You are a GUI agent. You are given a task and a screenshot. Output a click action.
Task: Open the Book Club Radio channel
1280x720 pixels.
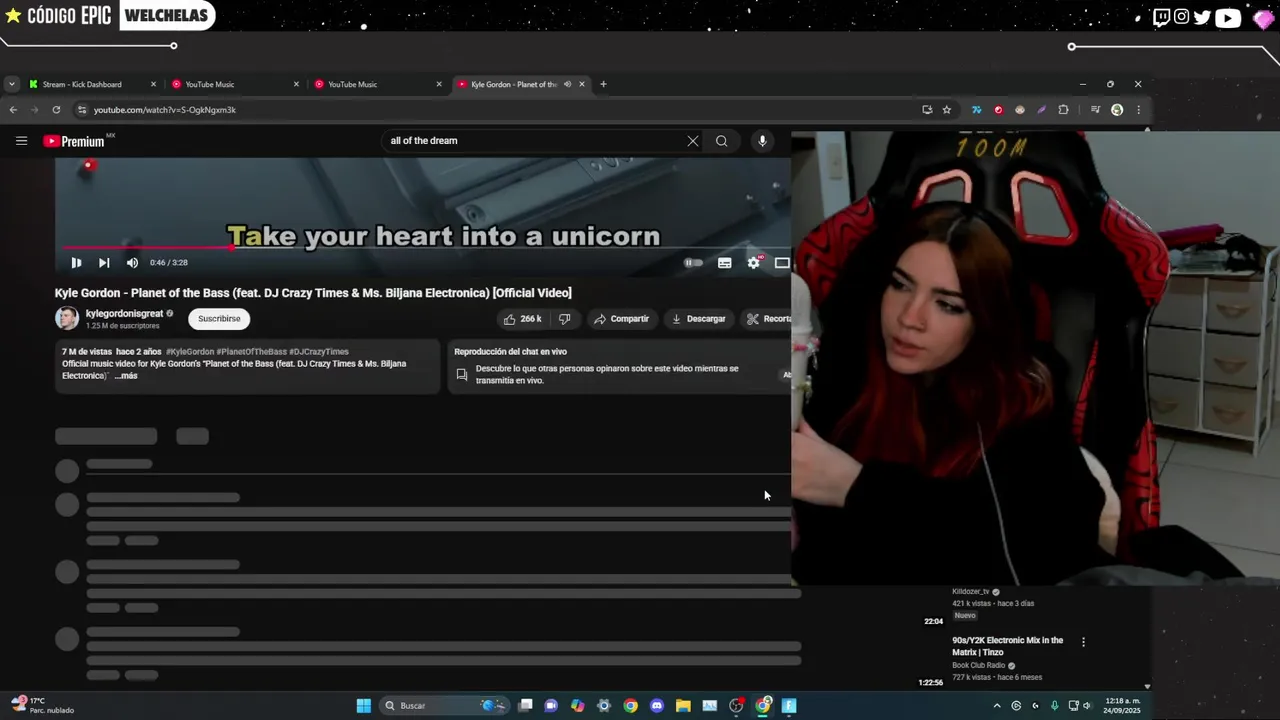tap(978, 666)
